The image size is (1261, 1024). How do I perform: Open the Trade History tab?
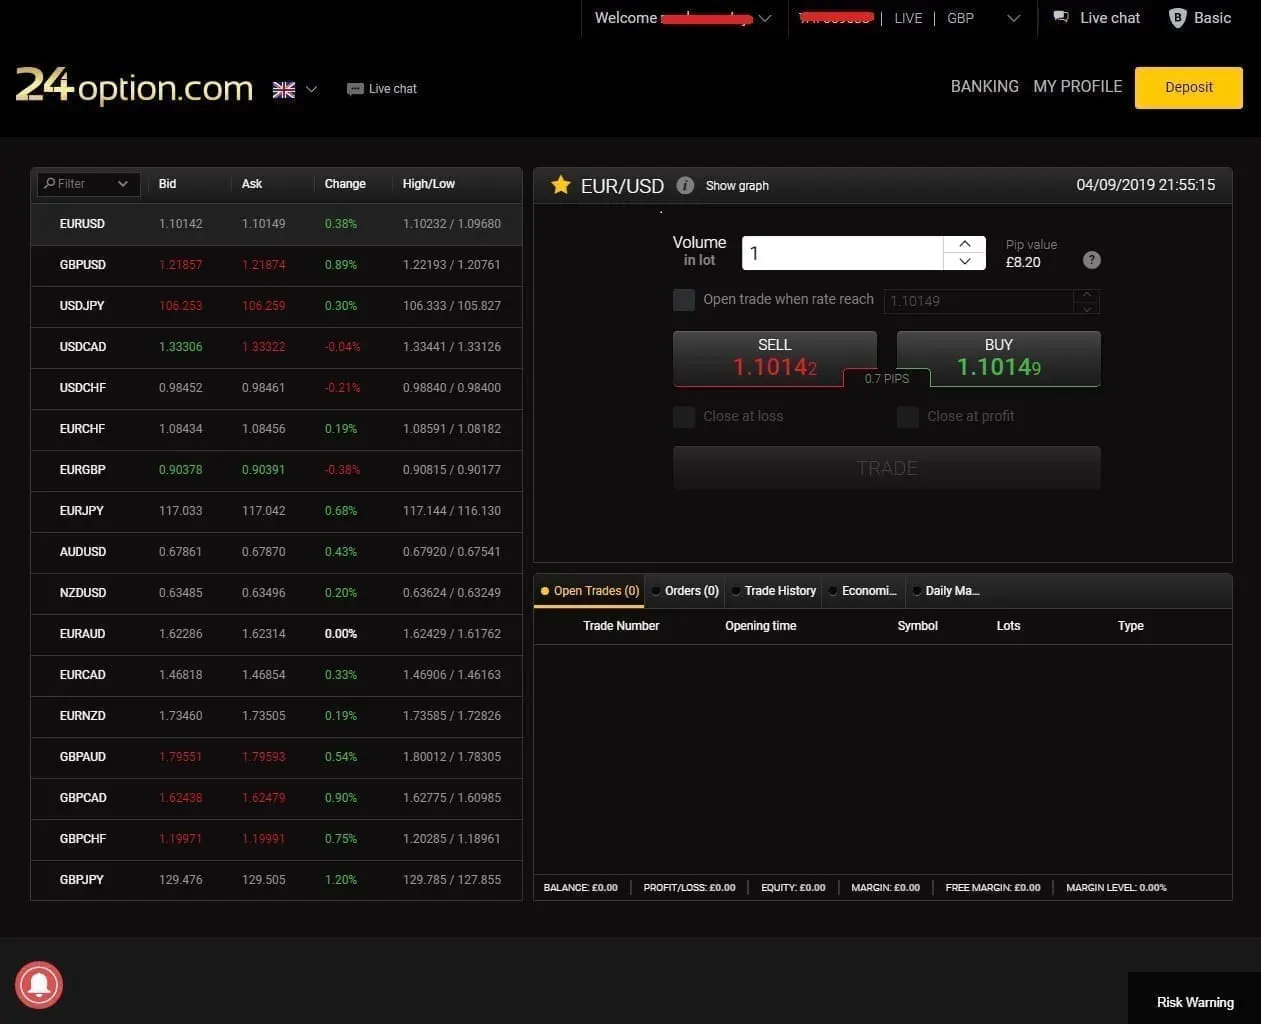[x=774, y=591]
